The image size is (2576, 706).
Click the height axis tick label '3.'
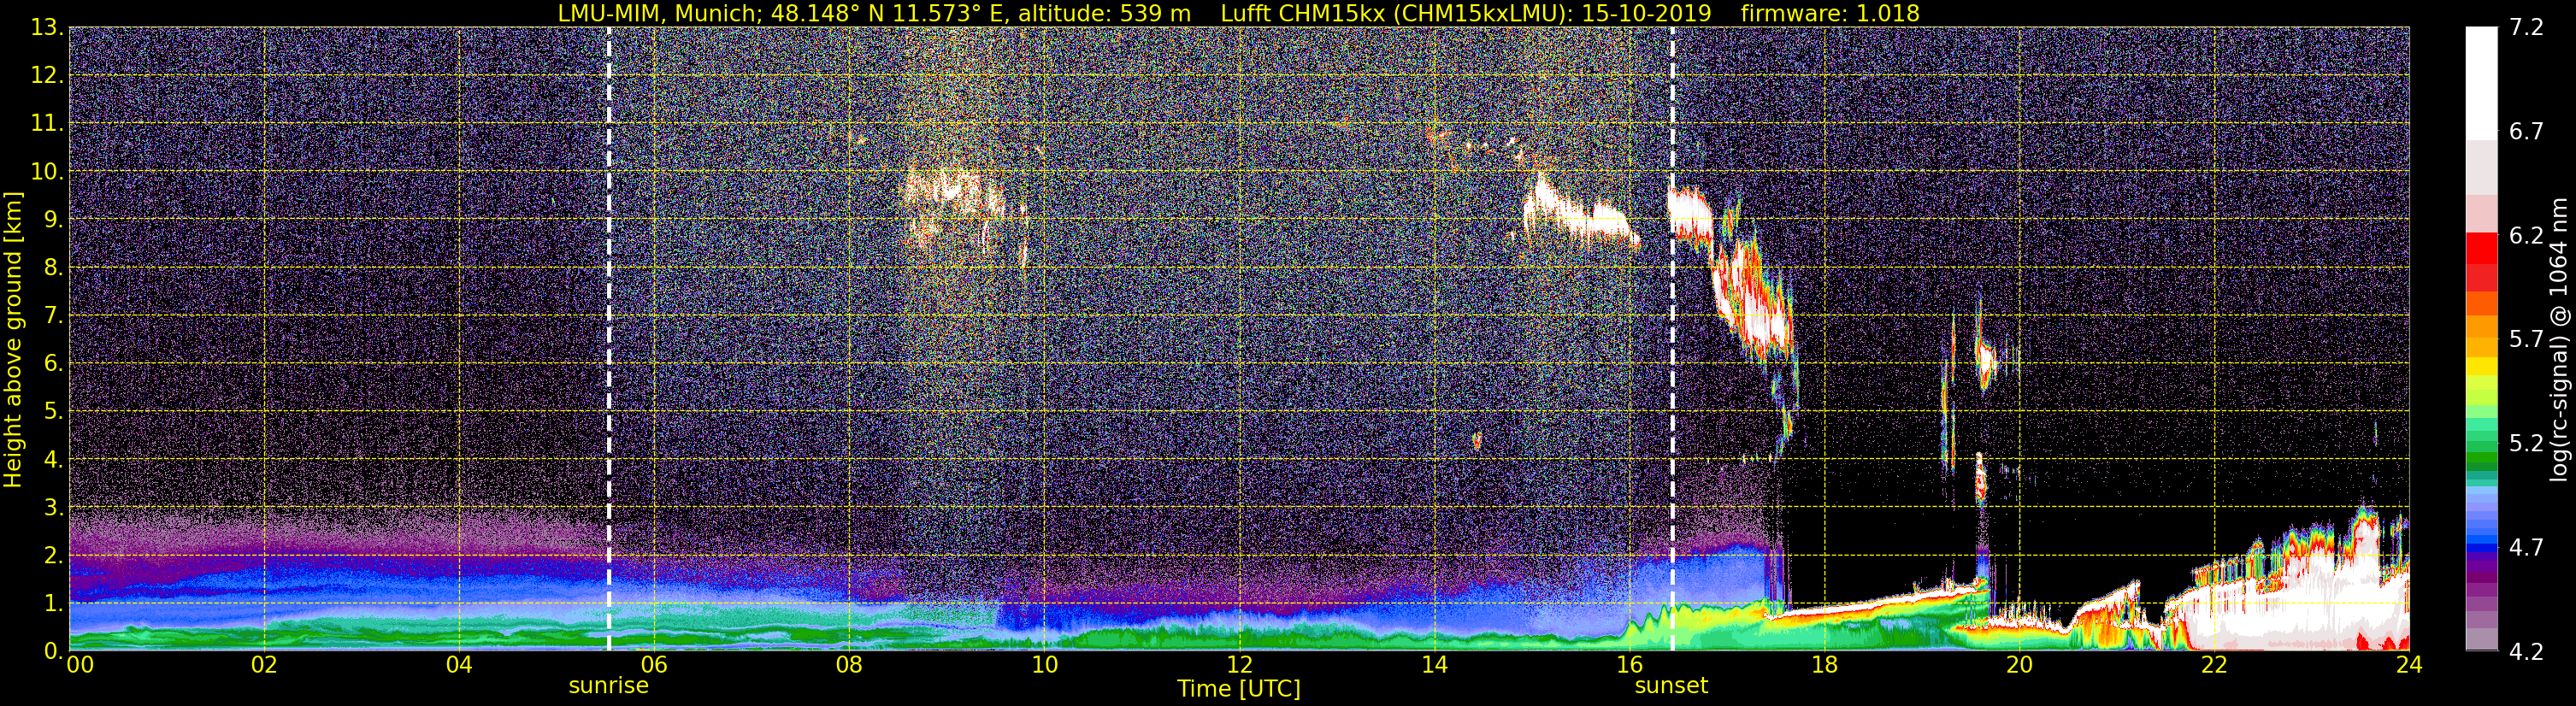click(x=53, y=508)
